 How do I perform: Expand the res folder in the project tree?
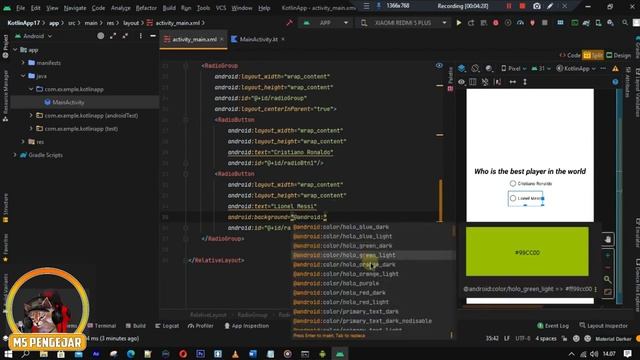[23, 142]
